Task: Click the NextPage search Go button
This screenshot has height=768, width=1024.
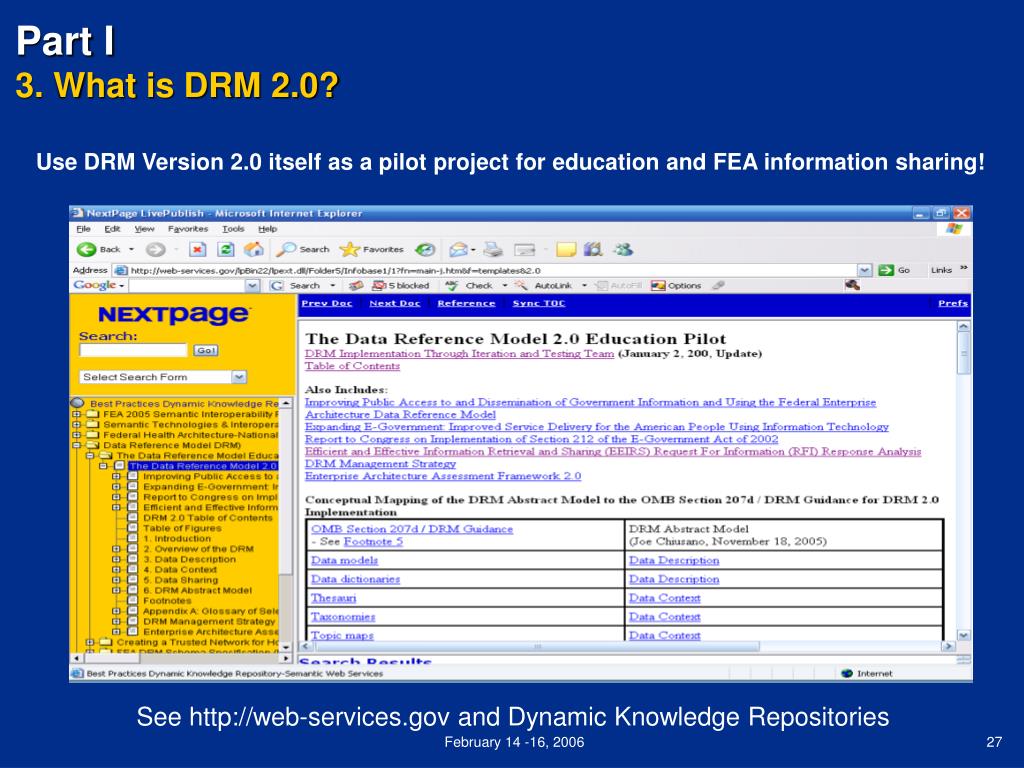Action: coord(206,351)
